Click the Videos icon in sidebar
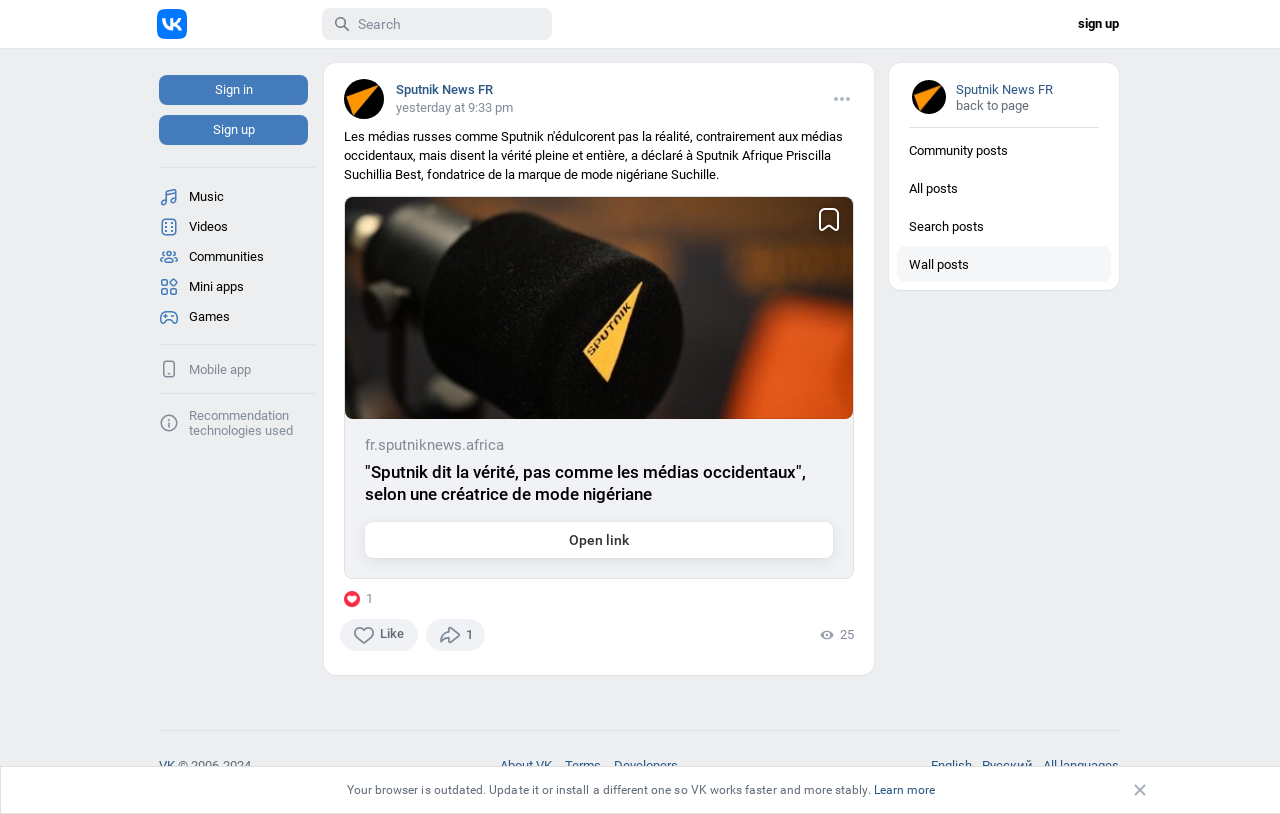 (x=169, y=227)
